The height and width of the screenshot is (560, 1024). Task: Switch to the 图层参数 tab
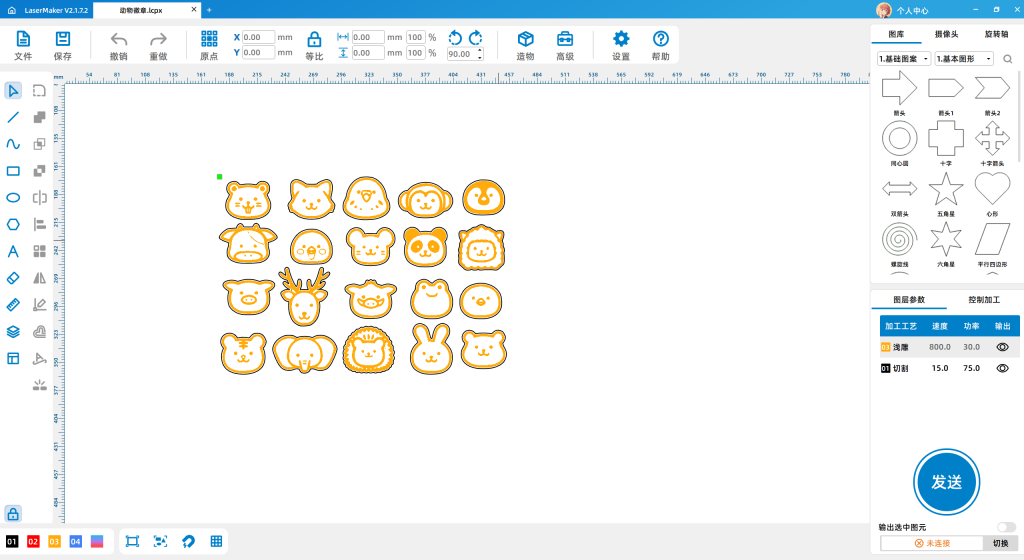(909, 300)
